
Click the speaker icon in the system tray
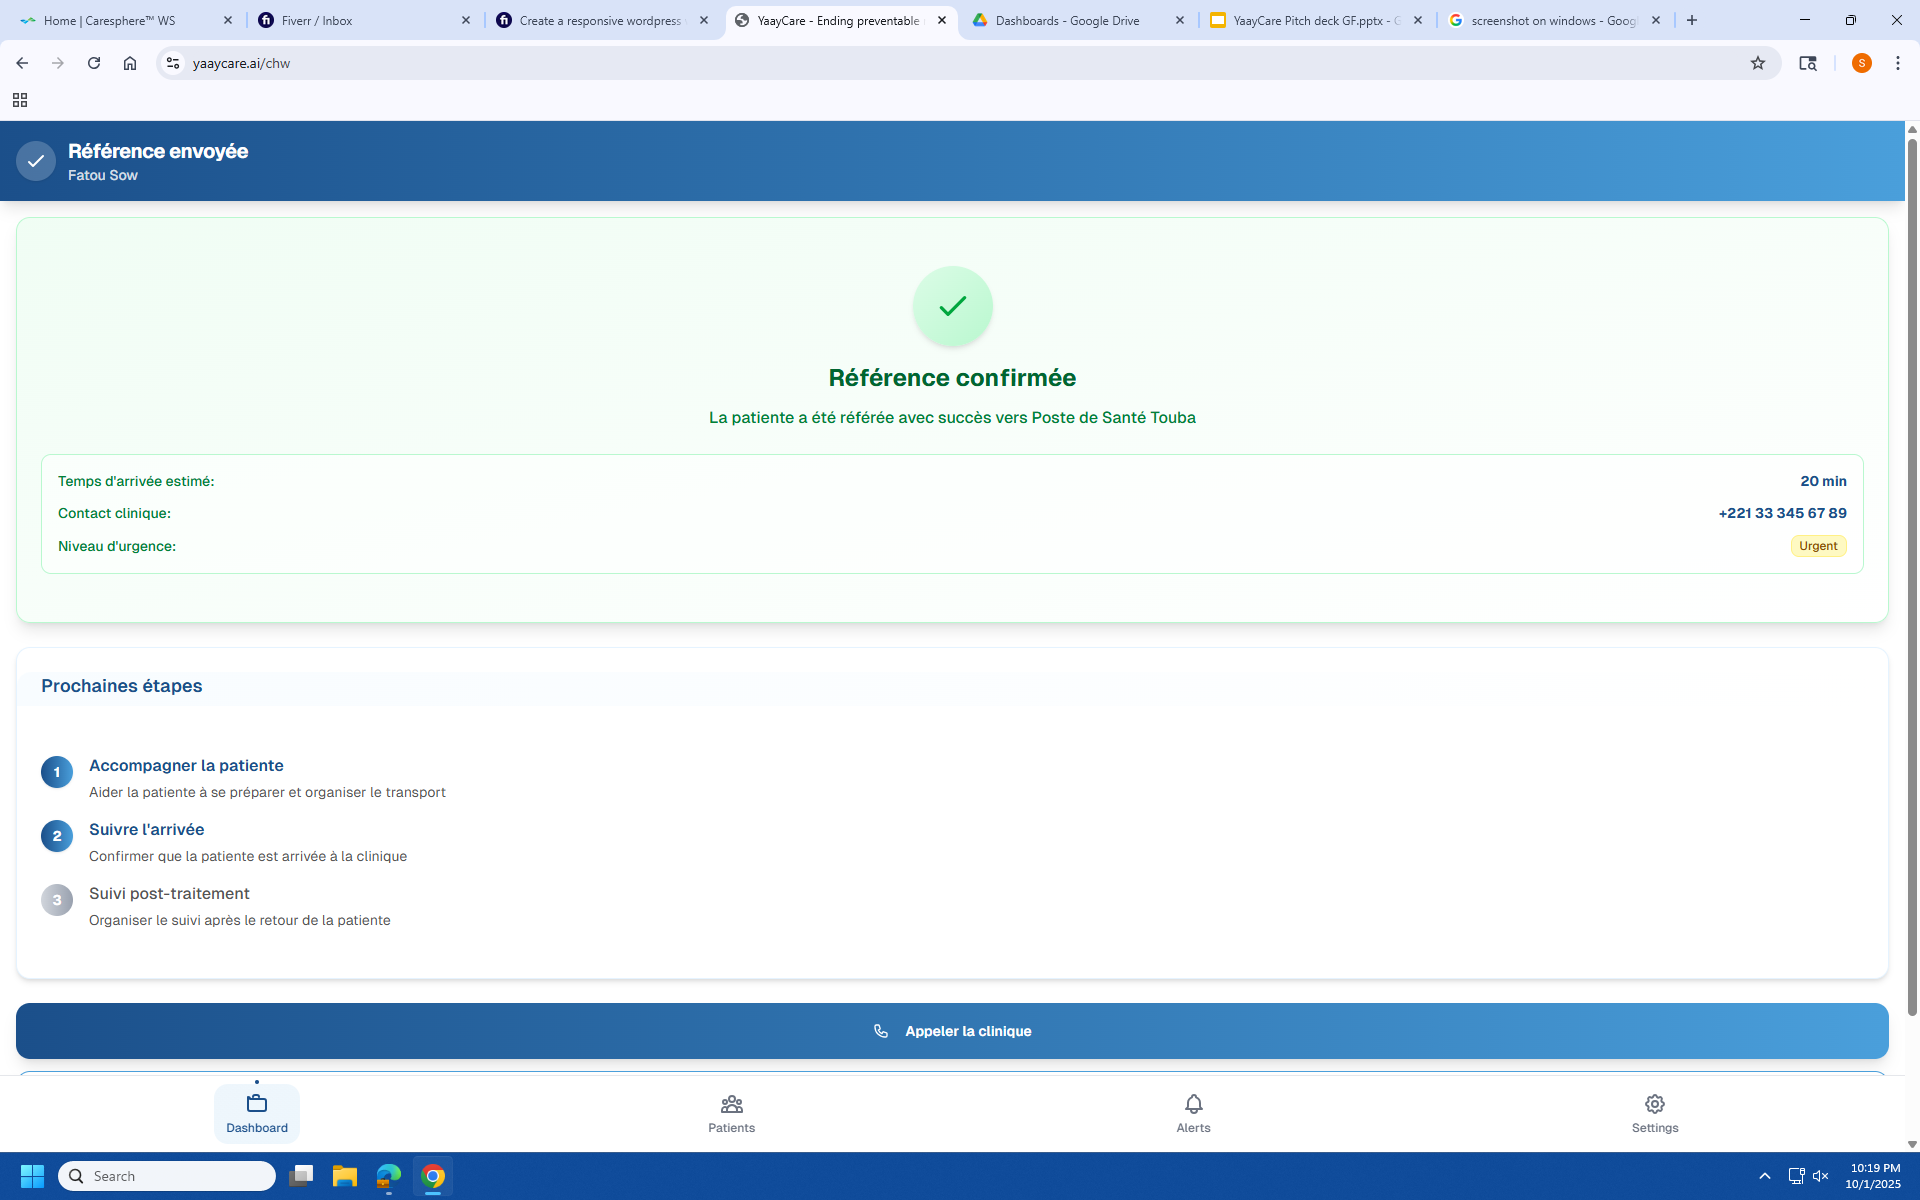[x=1822, y=1176]
